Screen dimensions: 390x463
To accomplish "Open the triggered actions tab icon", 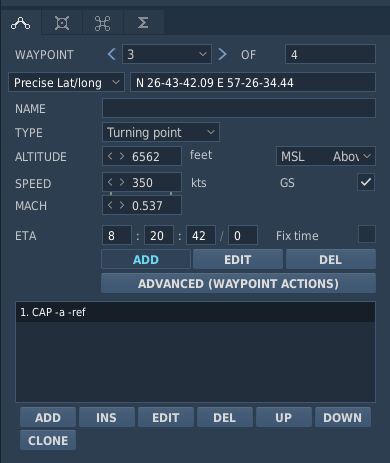I will (103, 23).
